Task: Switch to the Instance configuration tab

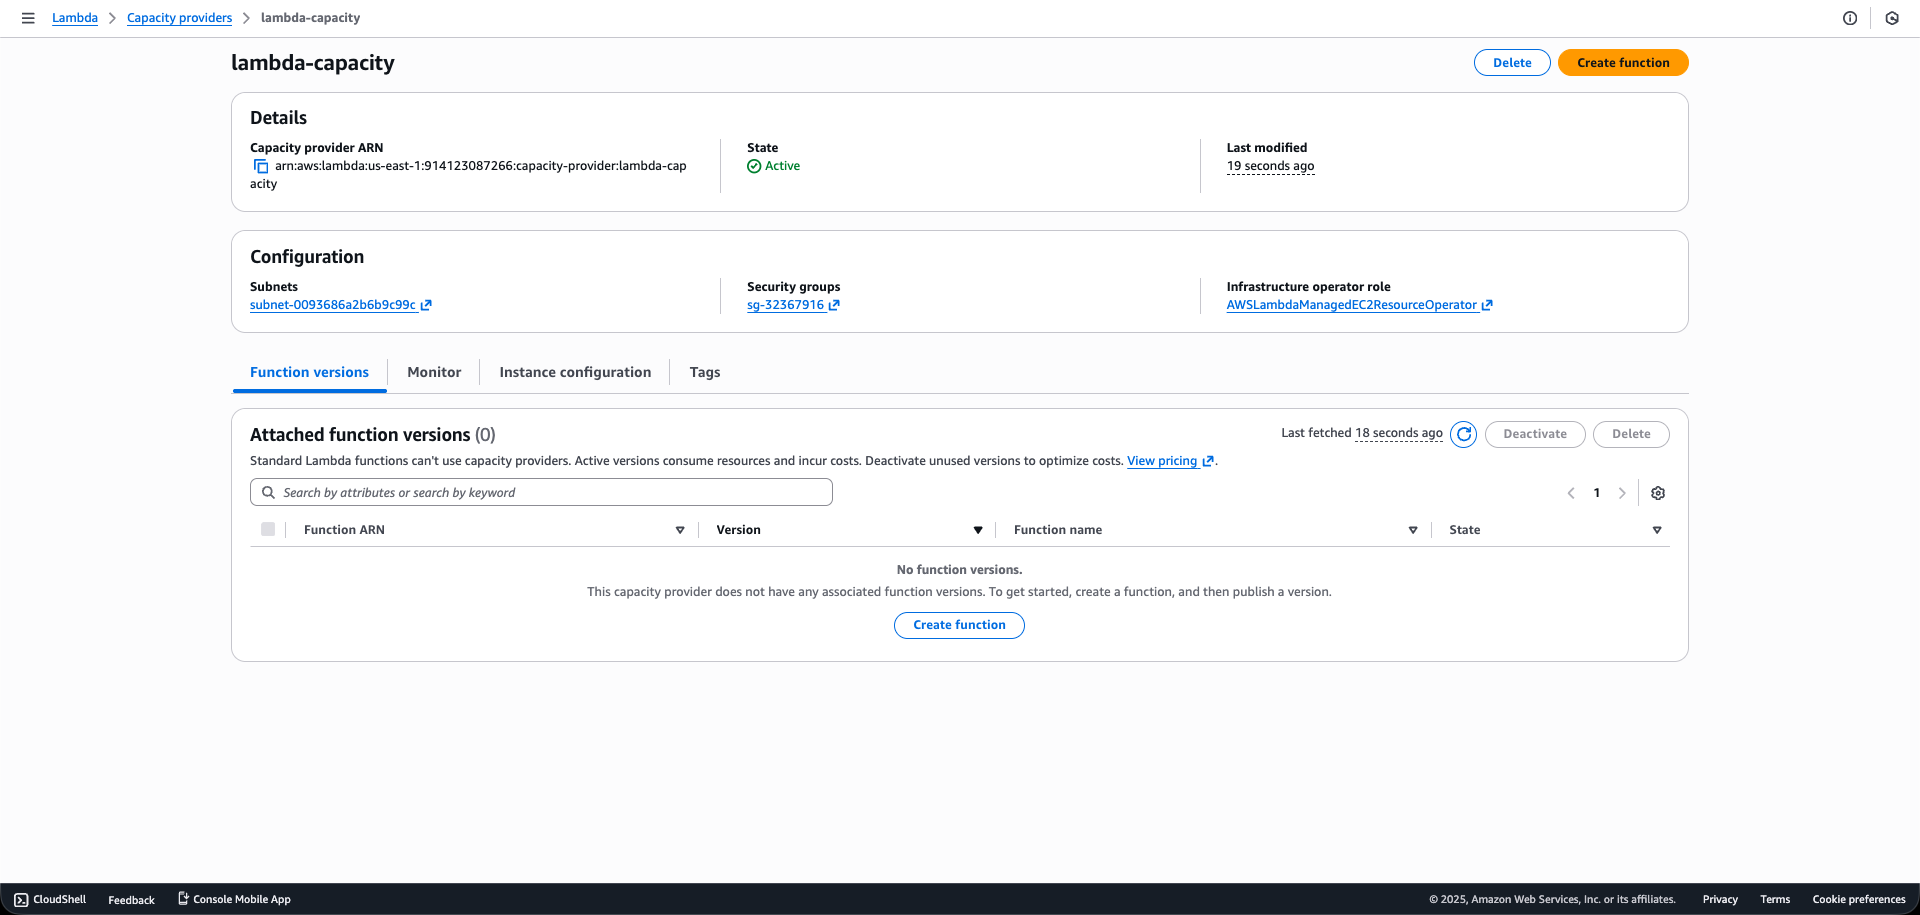Action: point(575,371)
